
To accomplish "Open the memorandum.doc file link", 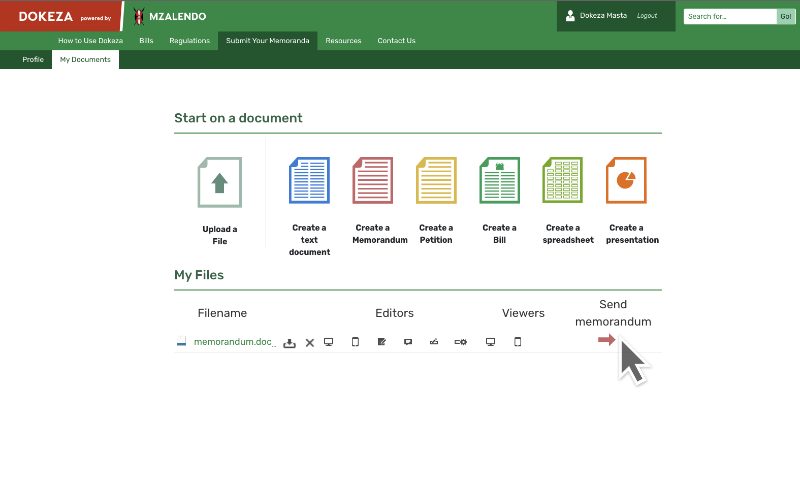I will pyautogui.click(x=233, y=342).
